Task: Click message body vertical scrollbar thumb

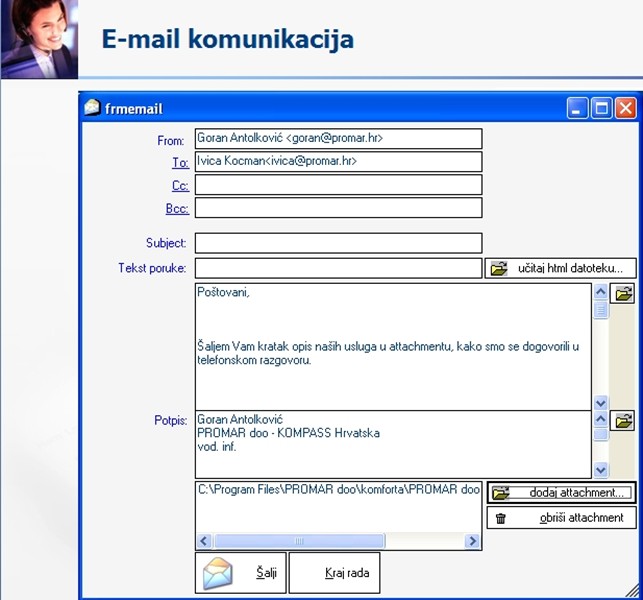Action: point(601,309)
